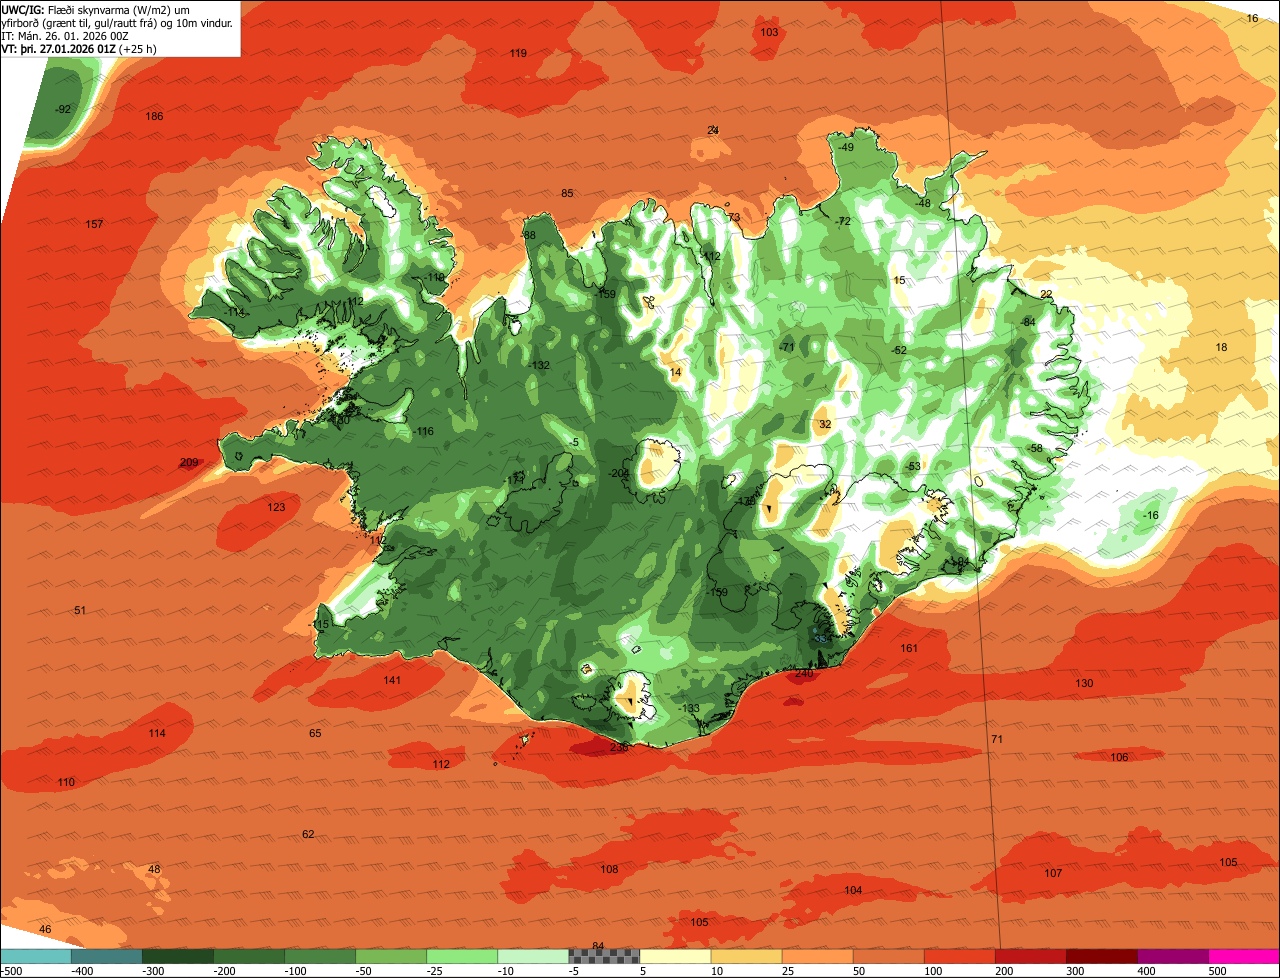Screen dimensions: 1280x978
Task: Click the legend tick label '500'
Action: (x=1217, y=971)
